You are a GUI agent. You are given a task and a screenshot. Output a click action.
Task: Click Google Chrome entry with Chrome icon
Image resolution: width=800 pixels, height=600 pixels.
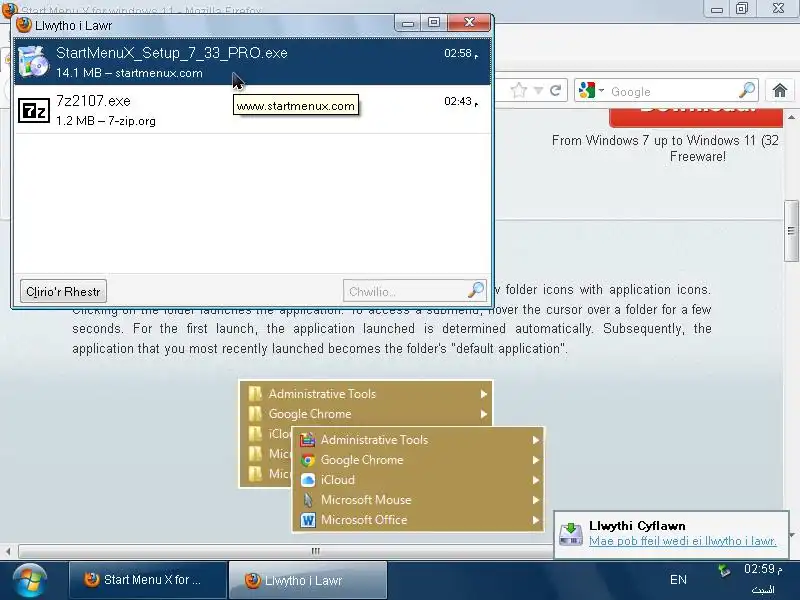(x=418, y=460)
